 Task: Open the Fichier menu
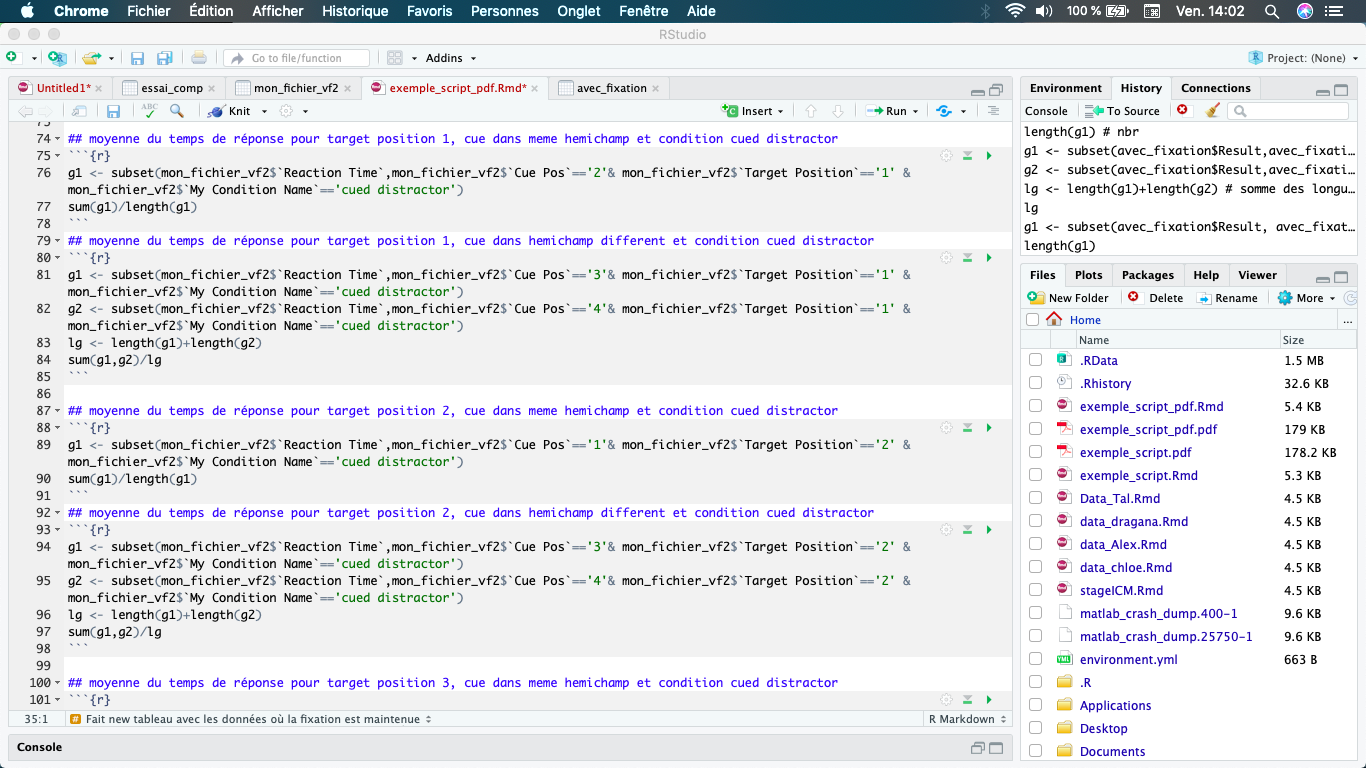149,11
